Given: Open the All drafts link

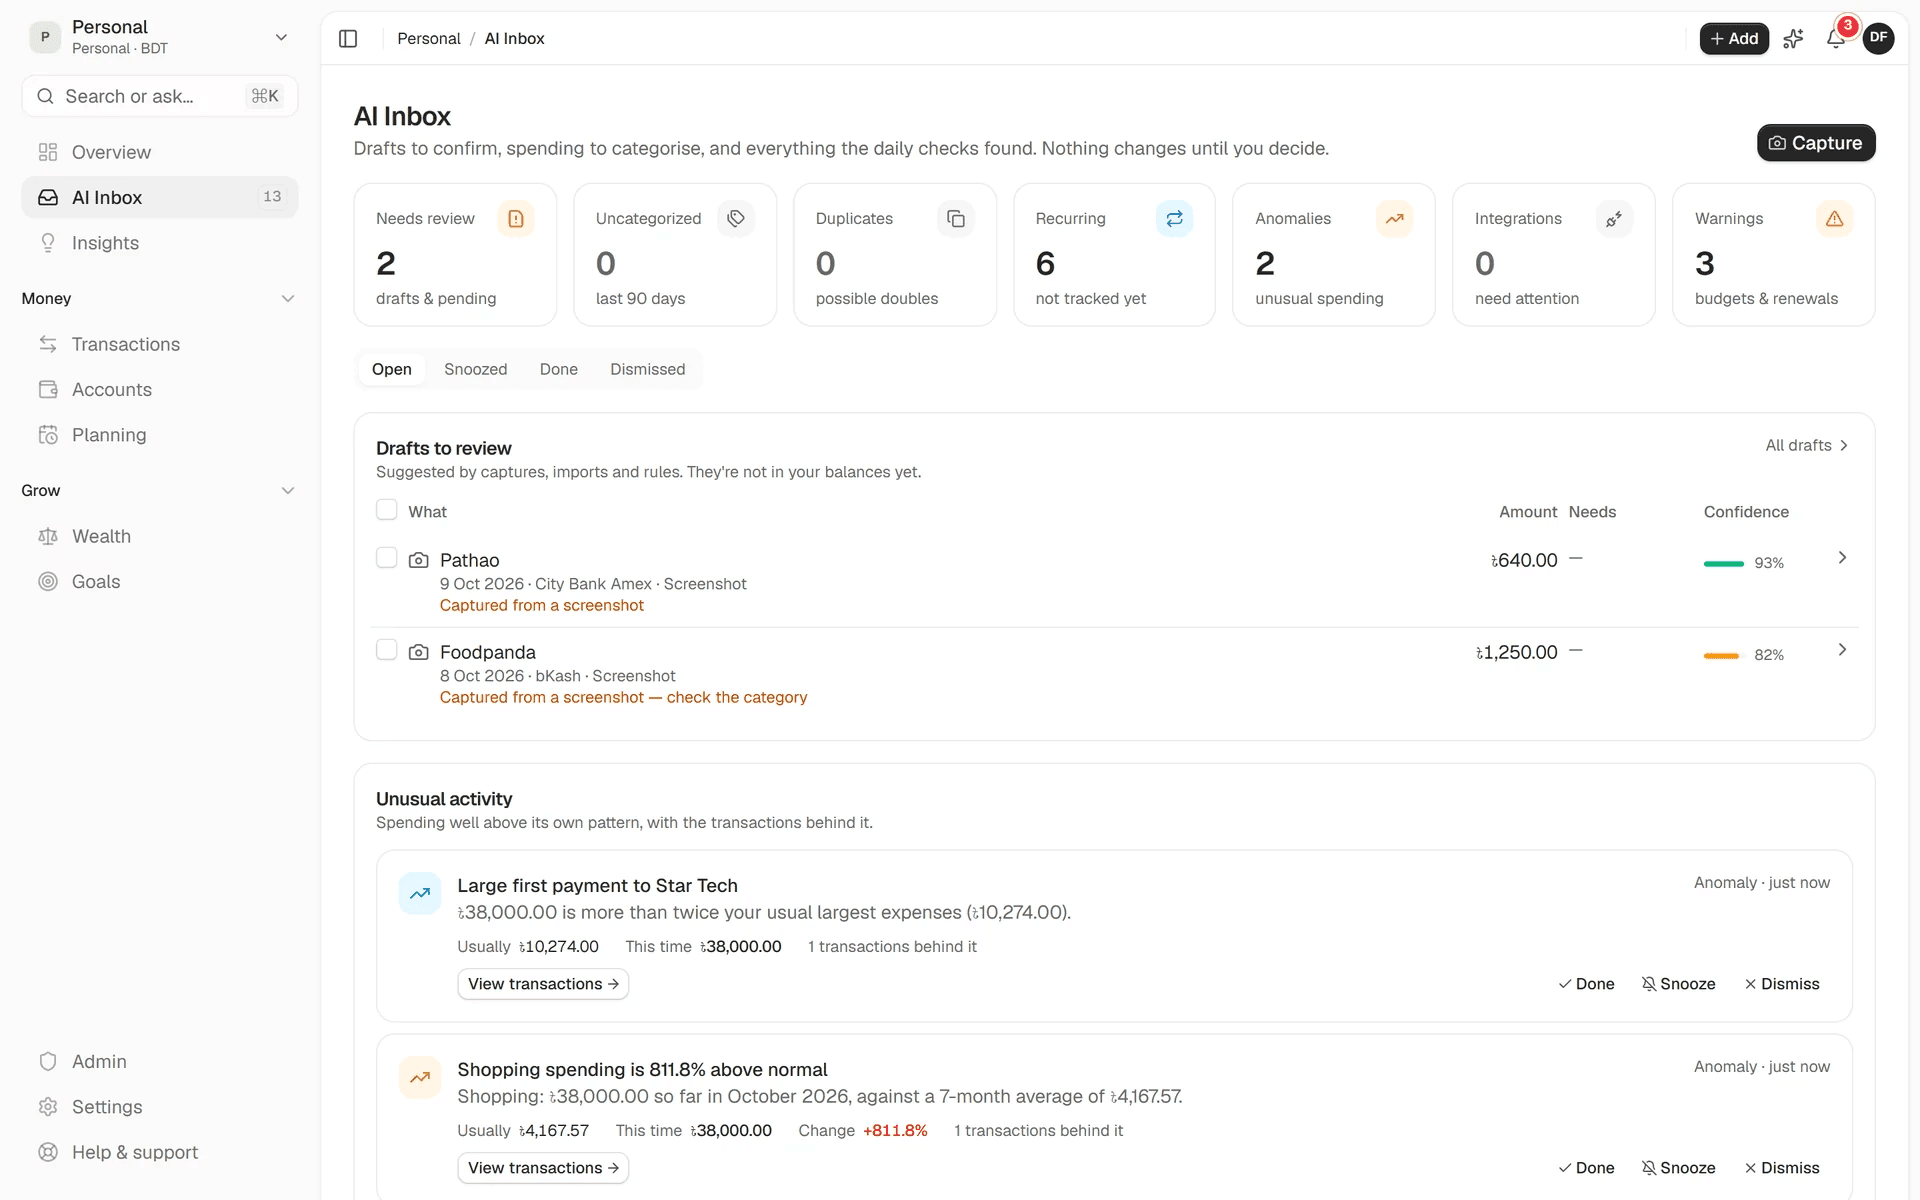Looking at the screenshot, I should [x=1807, y=445].
